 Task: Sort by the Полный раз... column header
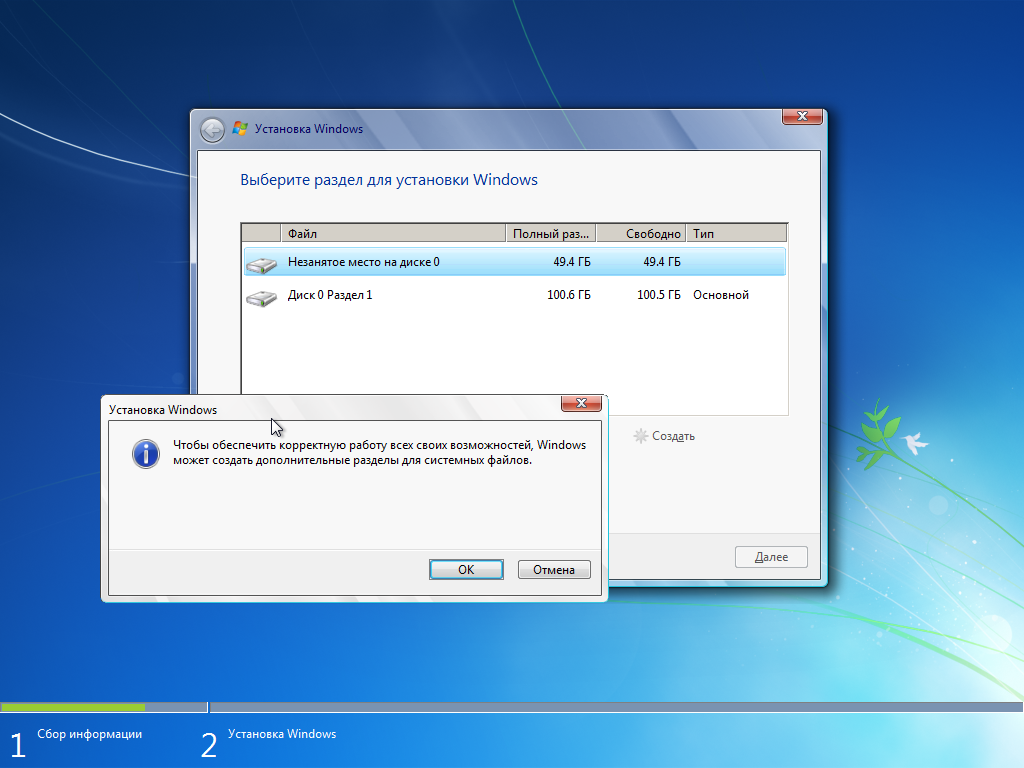(x=551, y=233)
